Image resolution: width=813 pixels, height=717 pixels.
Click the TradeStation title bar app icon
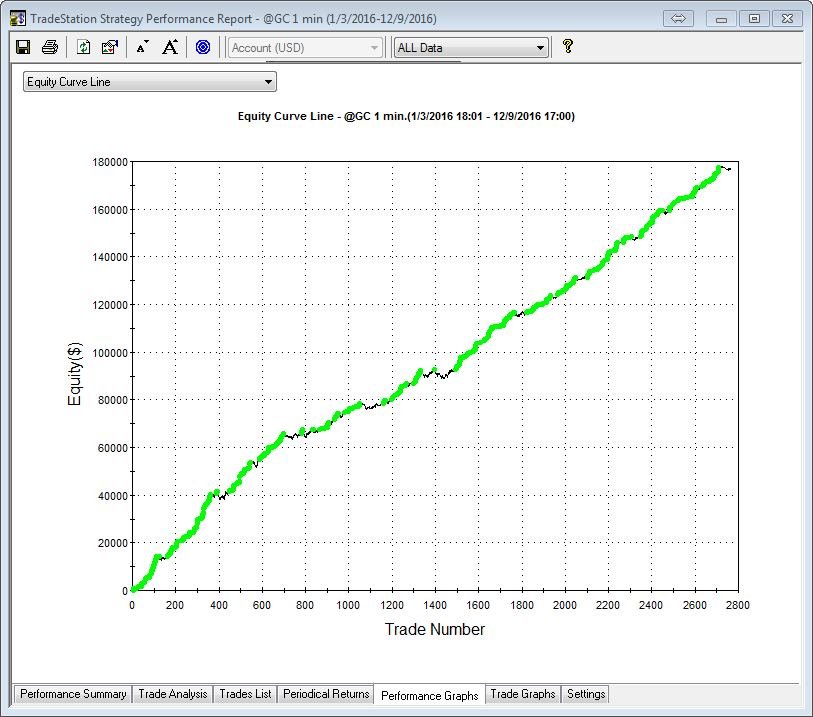tap(17, 18)
